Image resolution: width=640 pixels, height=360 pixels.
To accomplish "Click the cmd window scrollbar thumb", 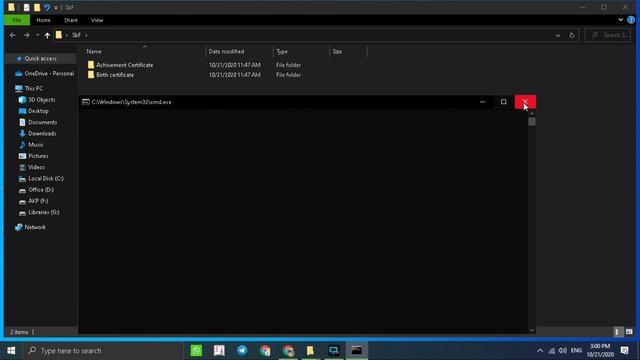I will 532,122.
